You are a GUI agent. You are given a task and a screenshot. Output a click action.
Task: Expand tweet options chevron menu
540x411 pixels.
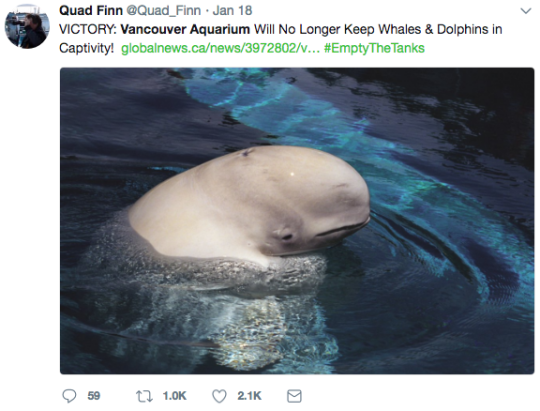526,11
